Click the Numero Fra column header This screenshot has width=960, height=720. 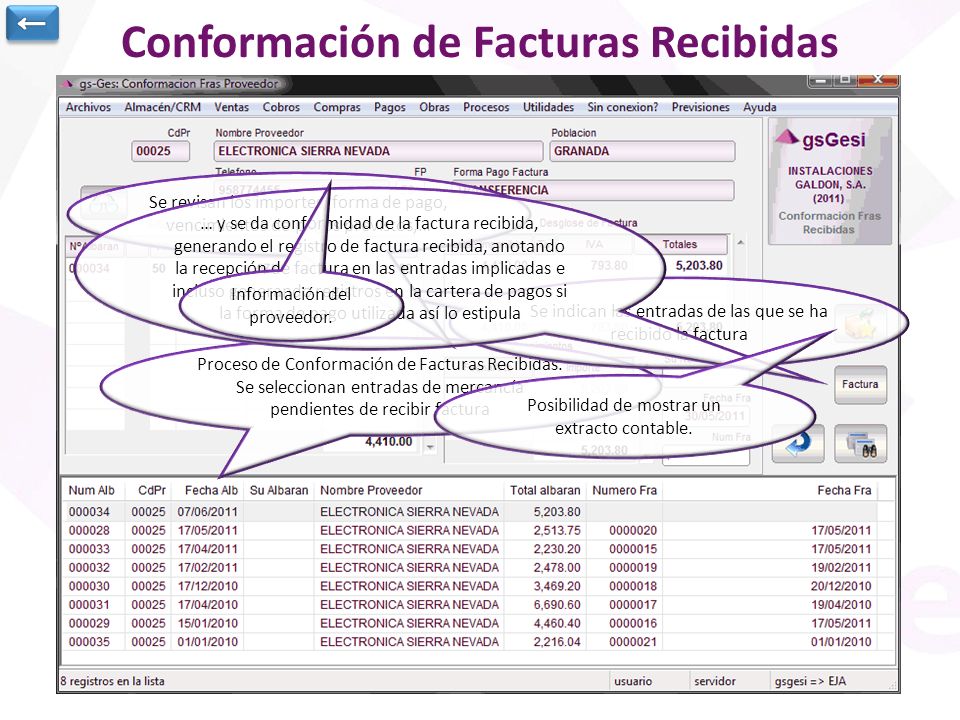624,490
